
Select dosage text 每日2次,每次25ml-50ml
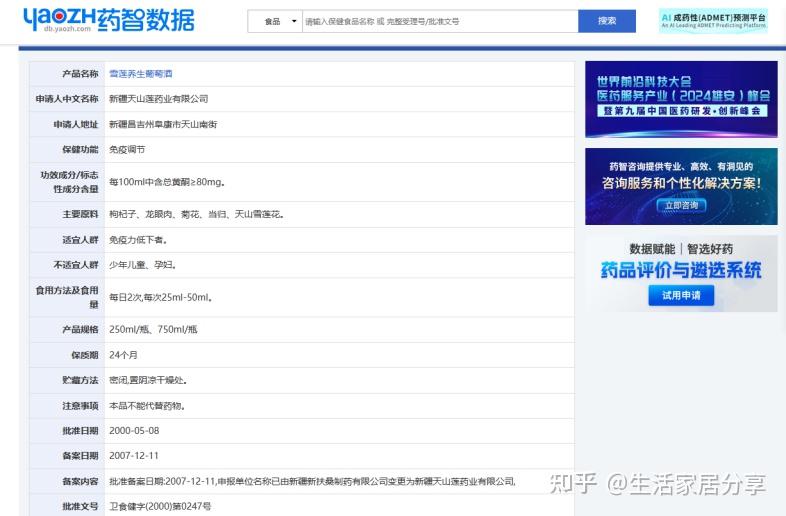pos(160,297)
